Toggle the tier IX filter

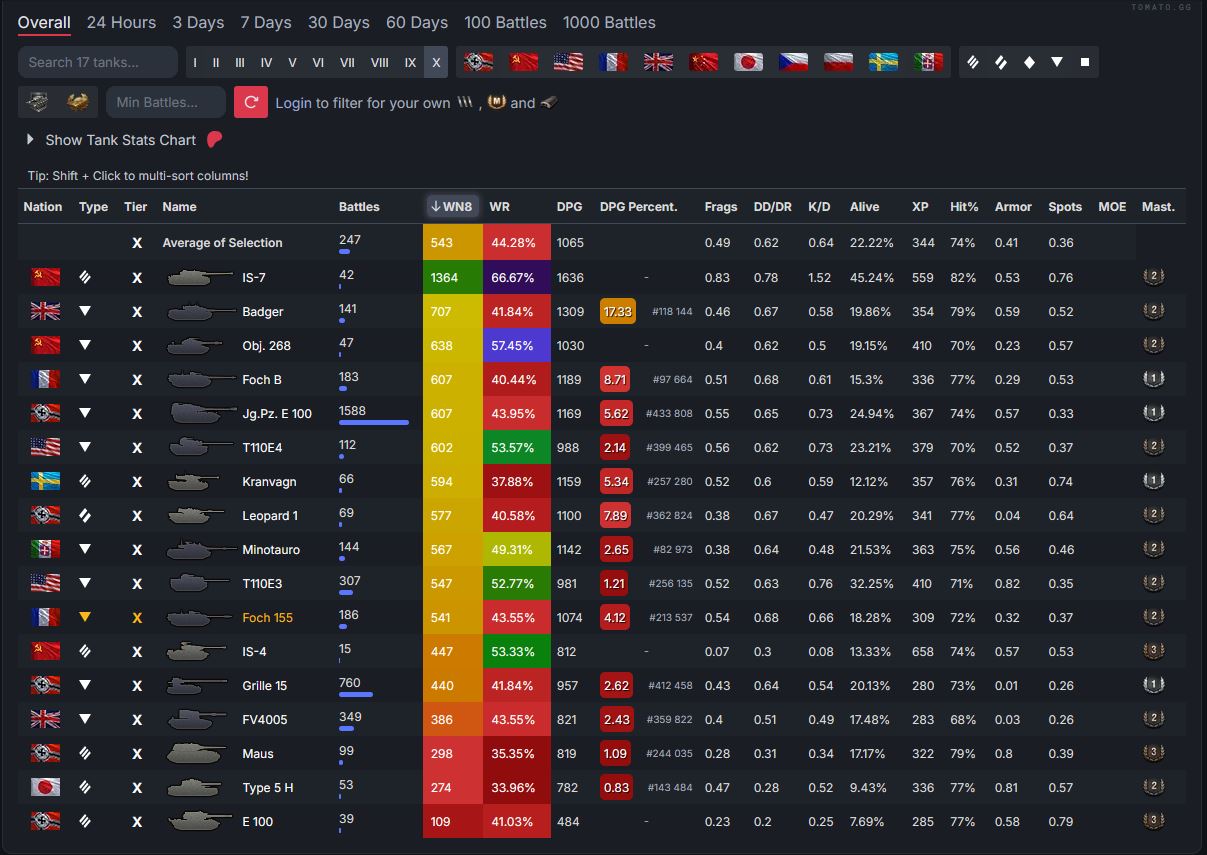tap(410, 62)
